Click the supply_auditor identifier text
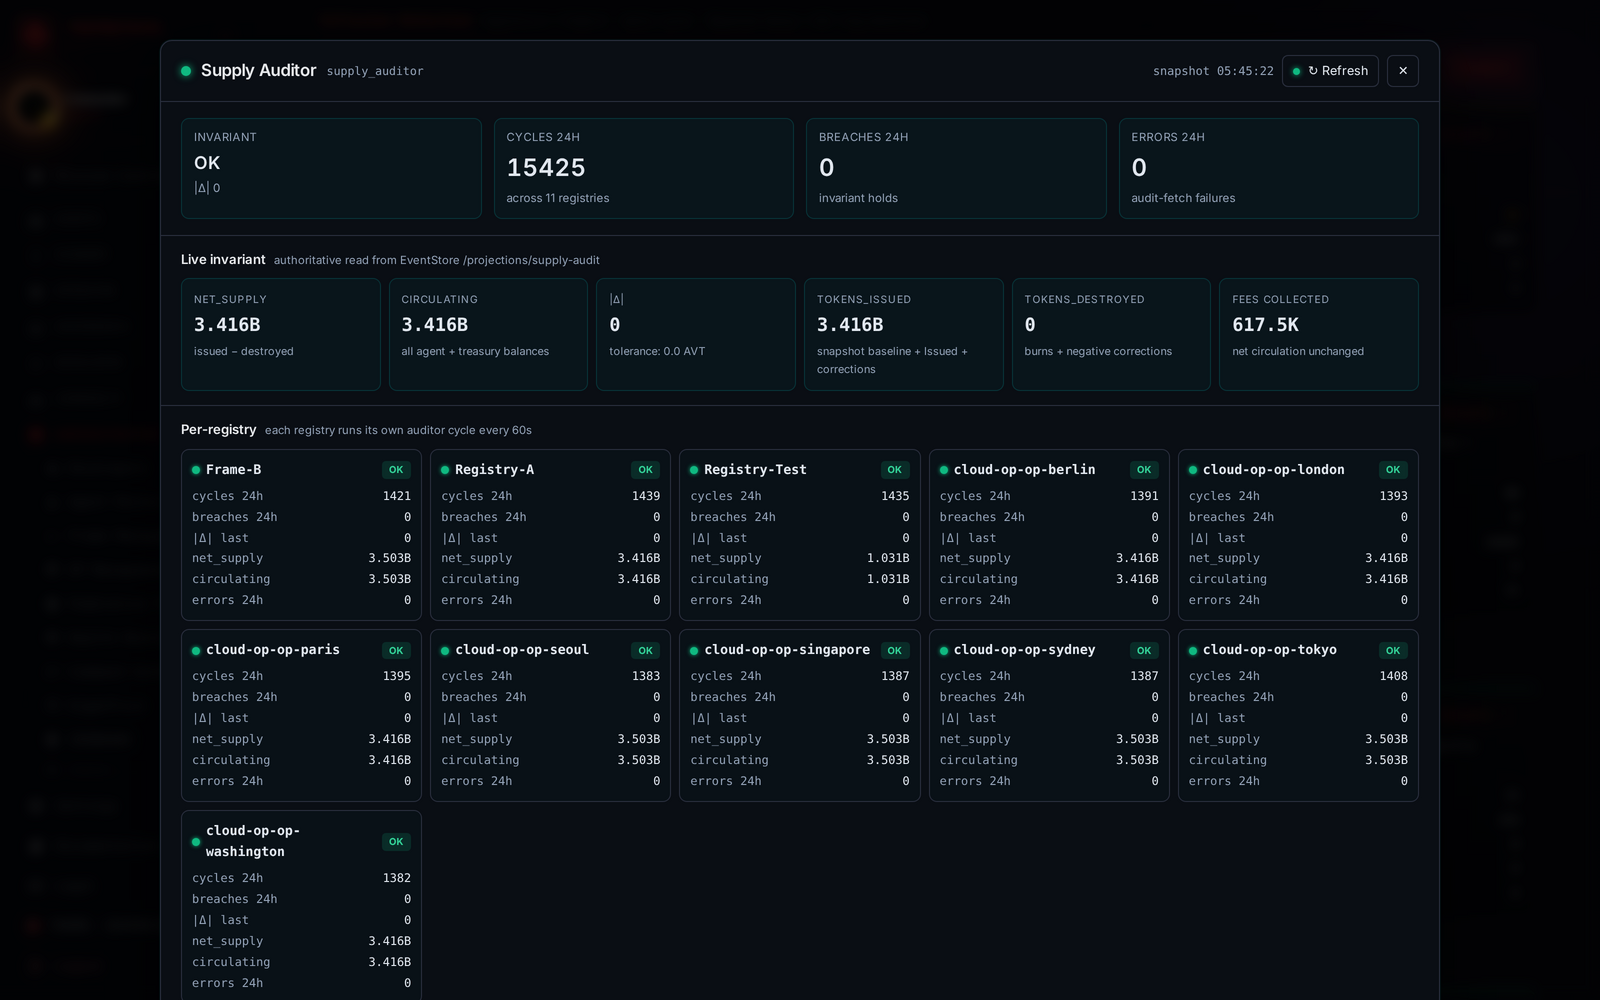The height and width of the screenshot is (1000, 1600). 375,71
